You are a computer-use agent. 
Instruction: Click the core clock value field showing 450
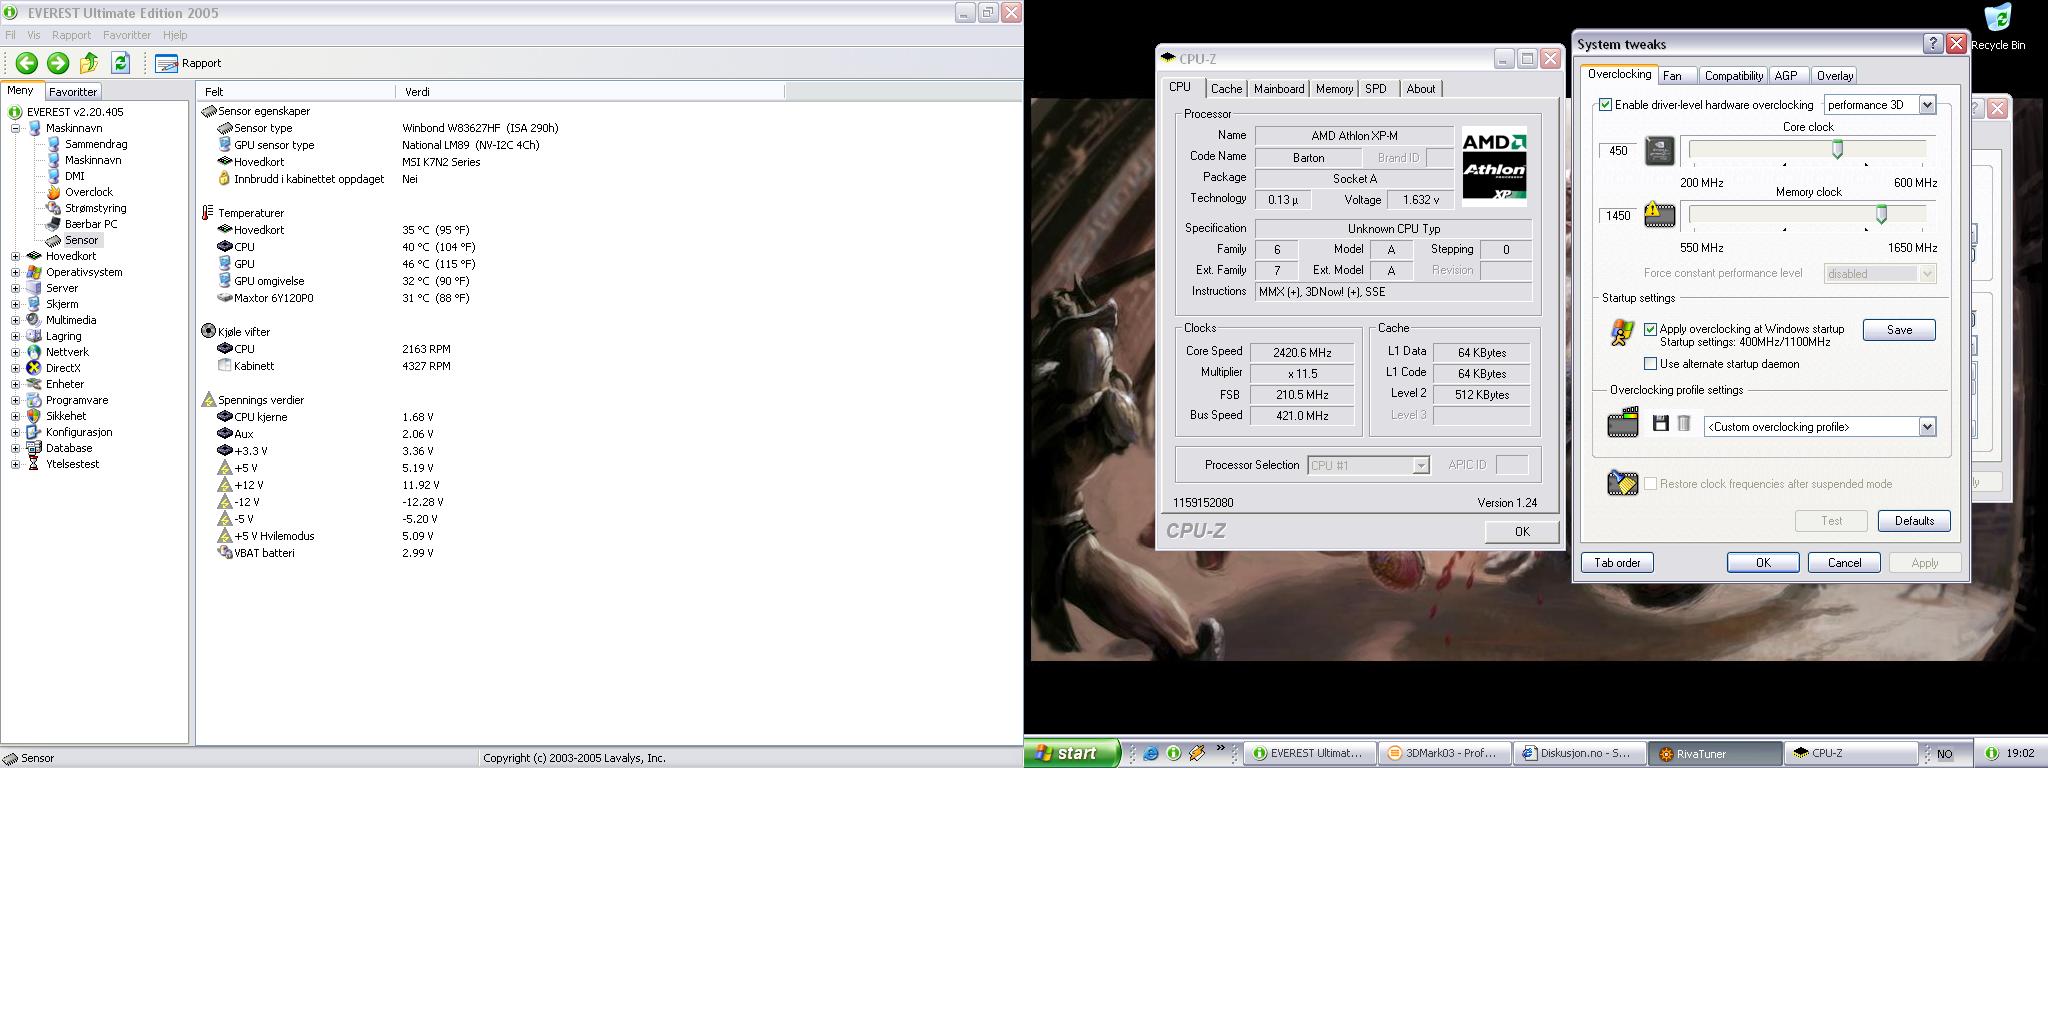(1618, 151)
